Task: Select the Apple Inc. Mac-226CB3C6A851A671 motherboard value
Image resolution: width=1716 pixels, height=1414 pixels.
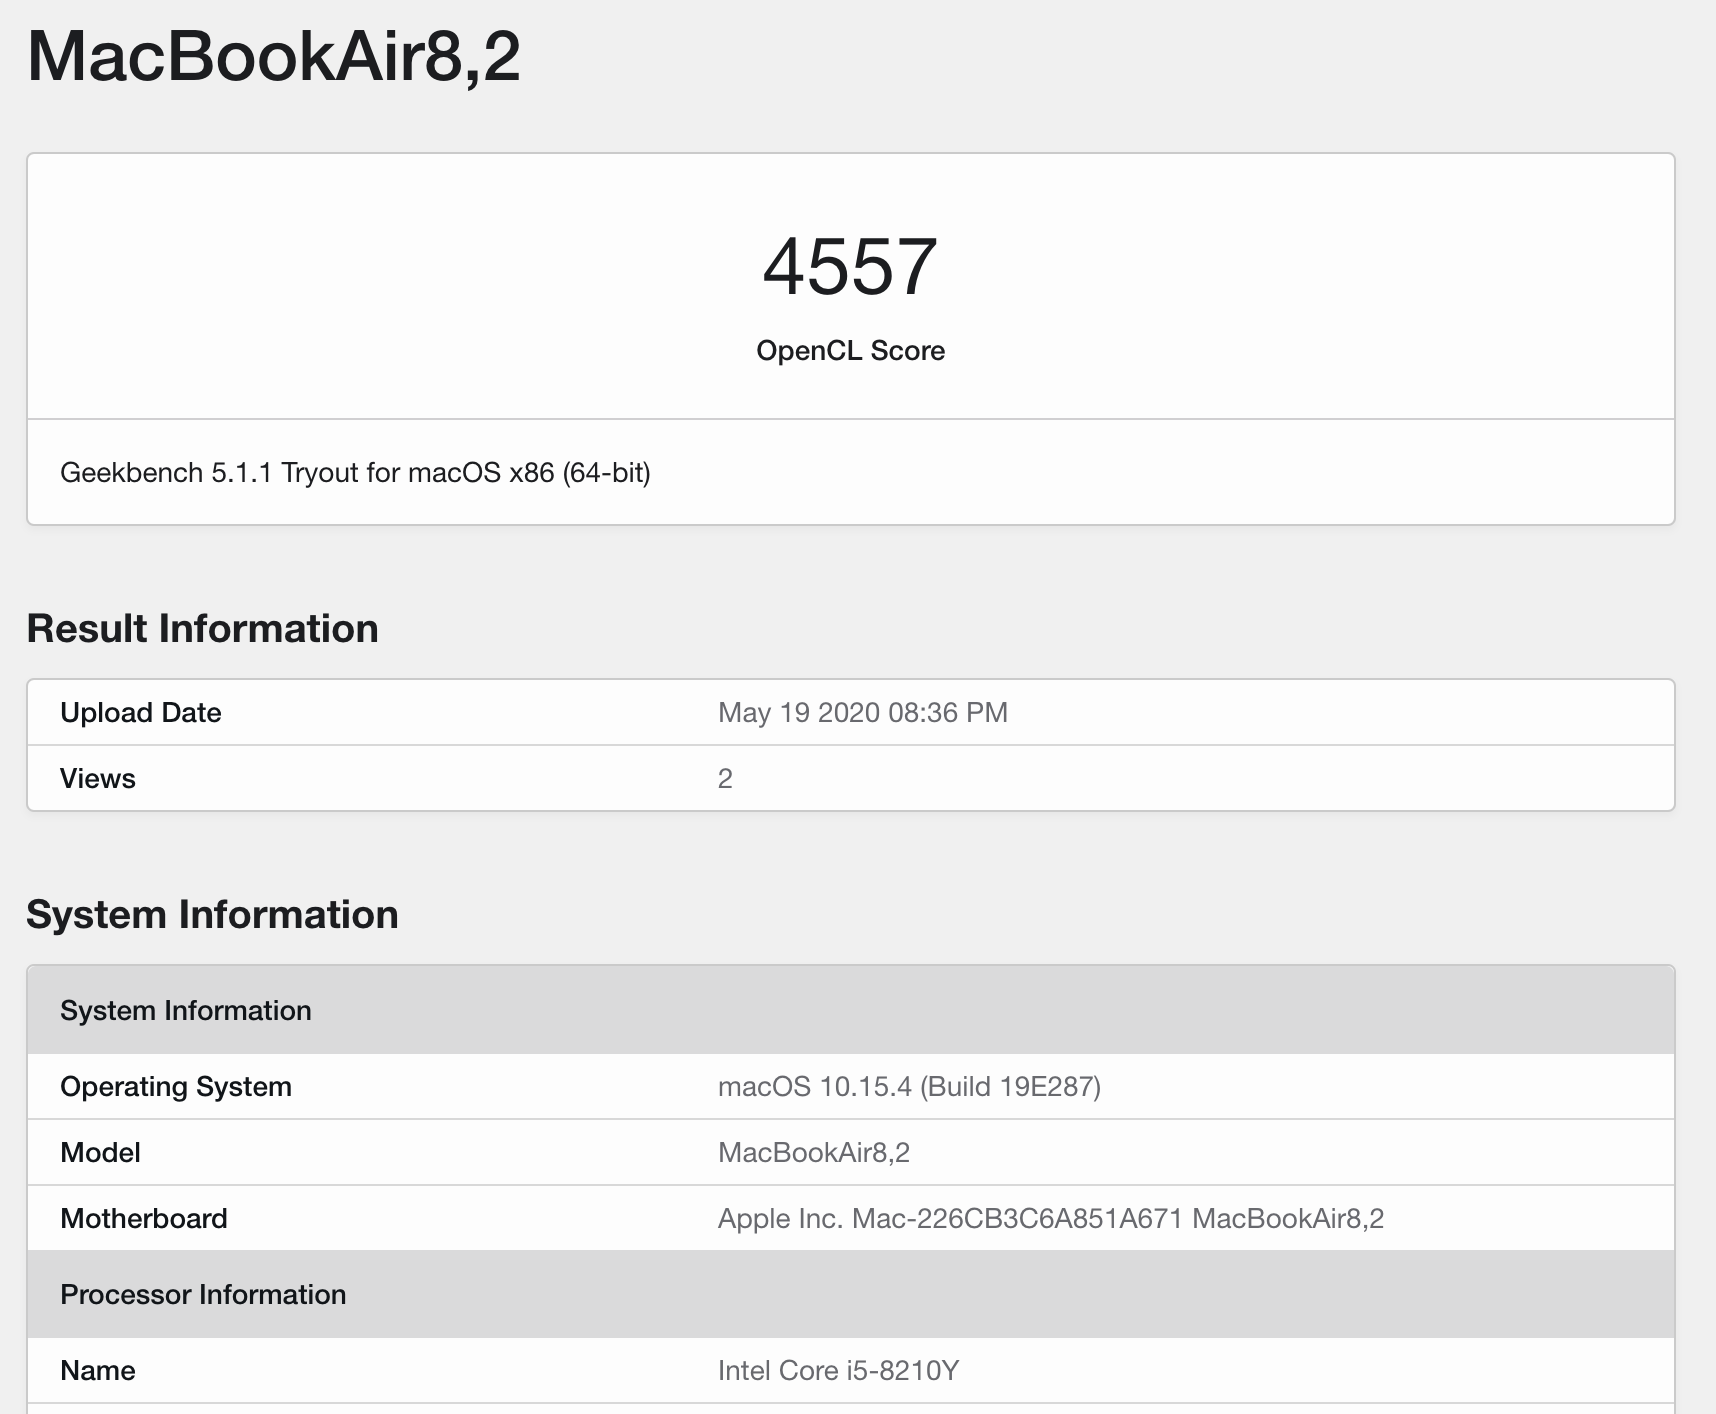Action: 1051,1218
